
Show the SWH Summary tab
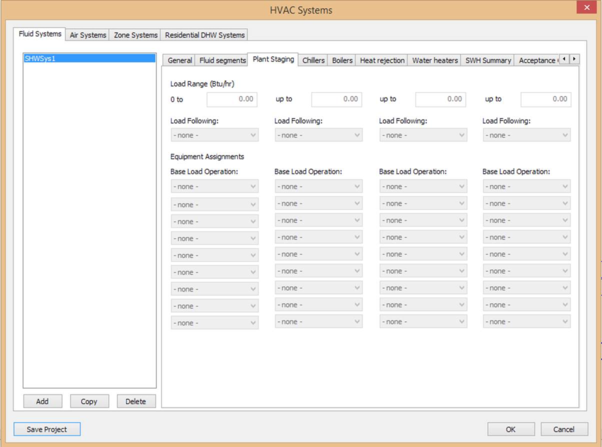[488, 61]
